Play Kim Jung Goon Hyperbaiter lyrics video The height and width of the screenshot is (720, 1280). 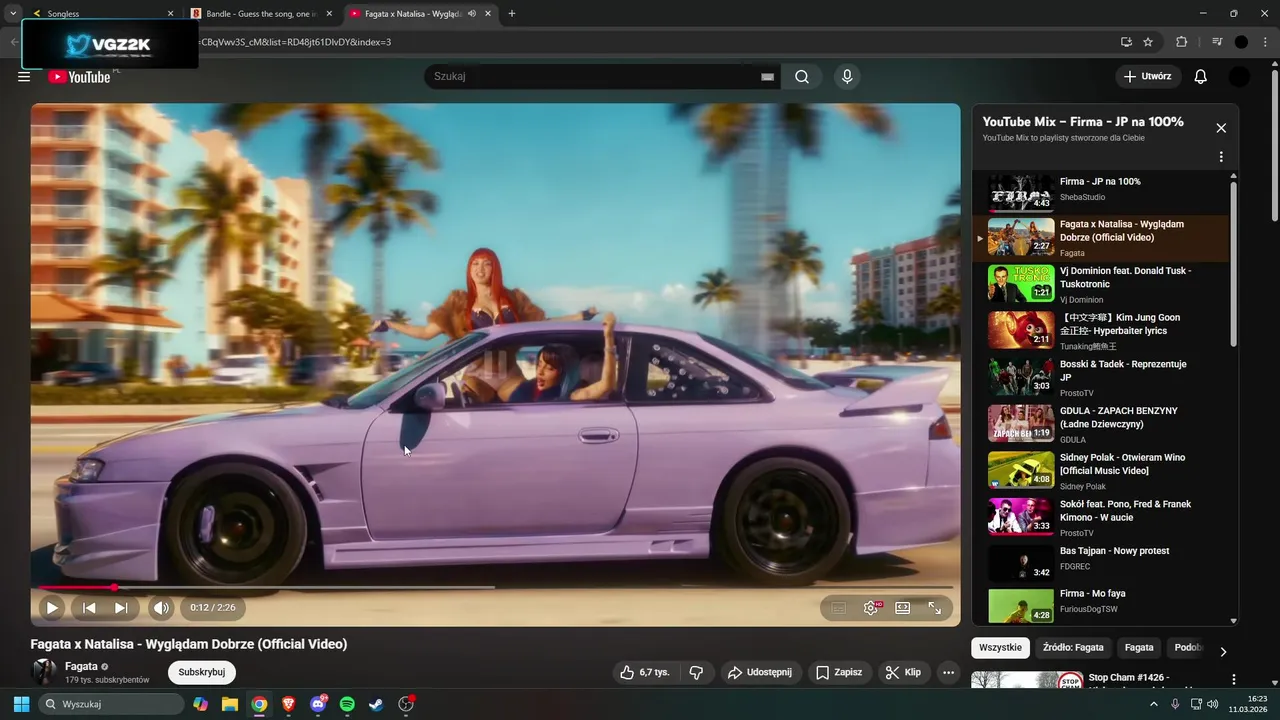[1100, 330]
